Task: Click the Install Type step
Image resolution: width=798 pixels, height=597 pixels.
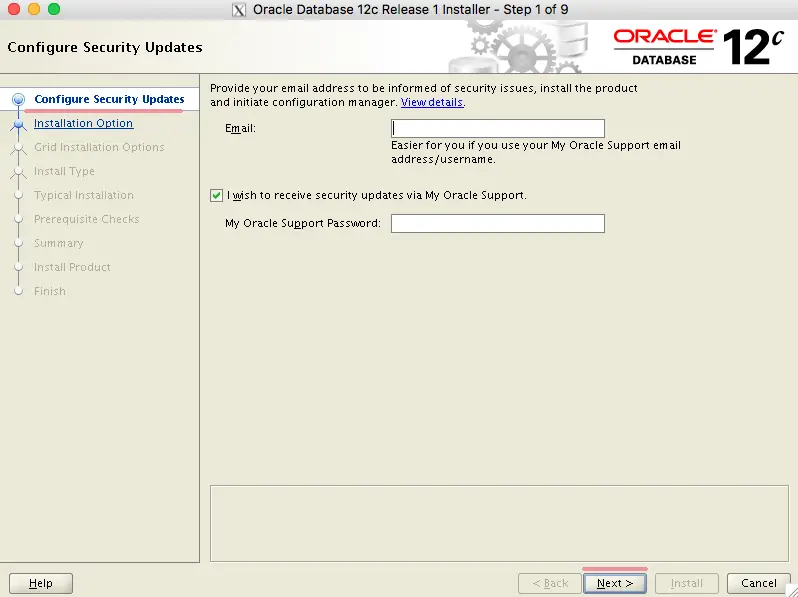Action: point(64,171)
